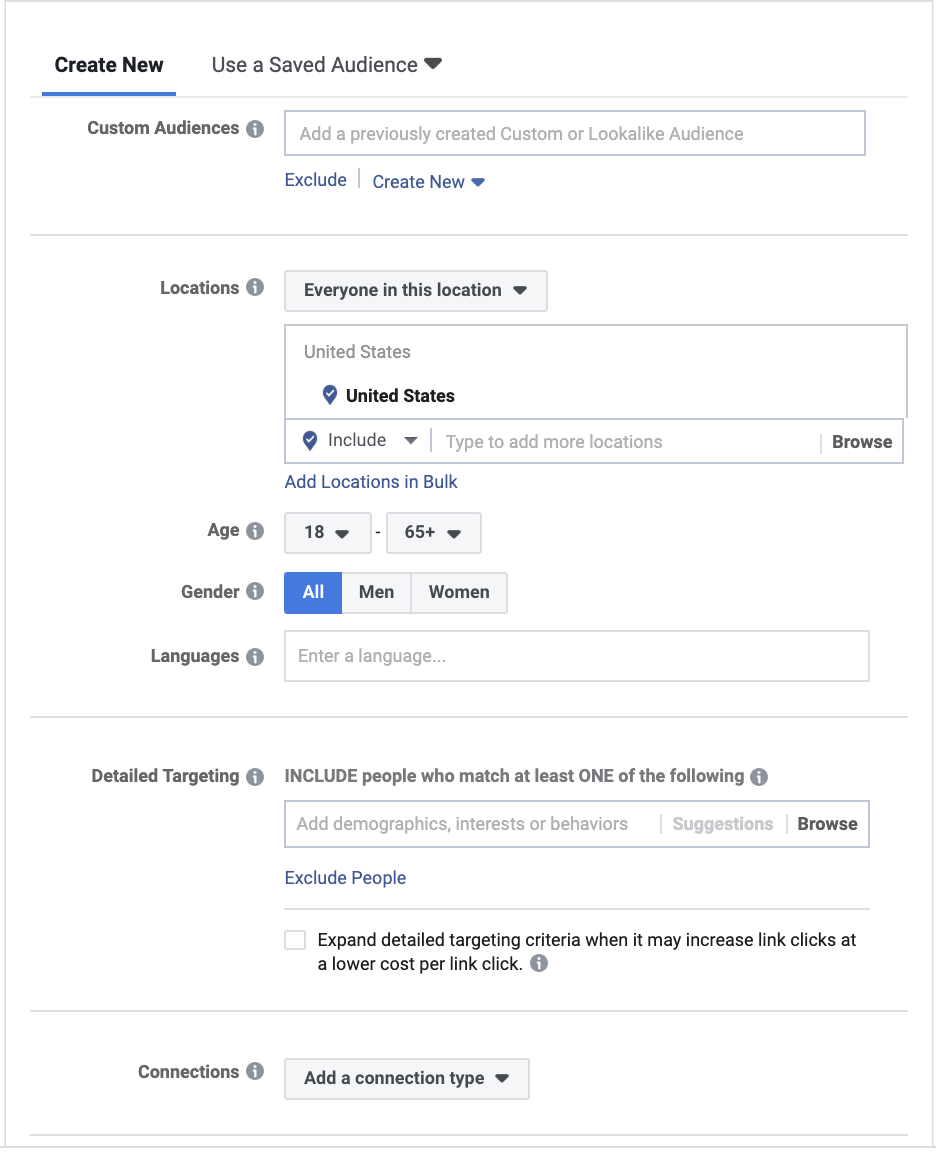
Task: Select Men gender option
Action: click(376, 592)
